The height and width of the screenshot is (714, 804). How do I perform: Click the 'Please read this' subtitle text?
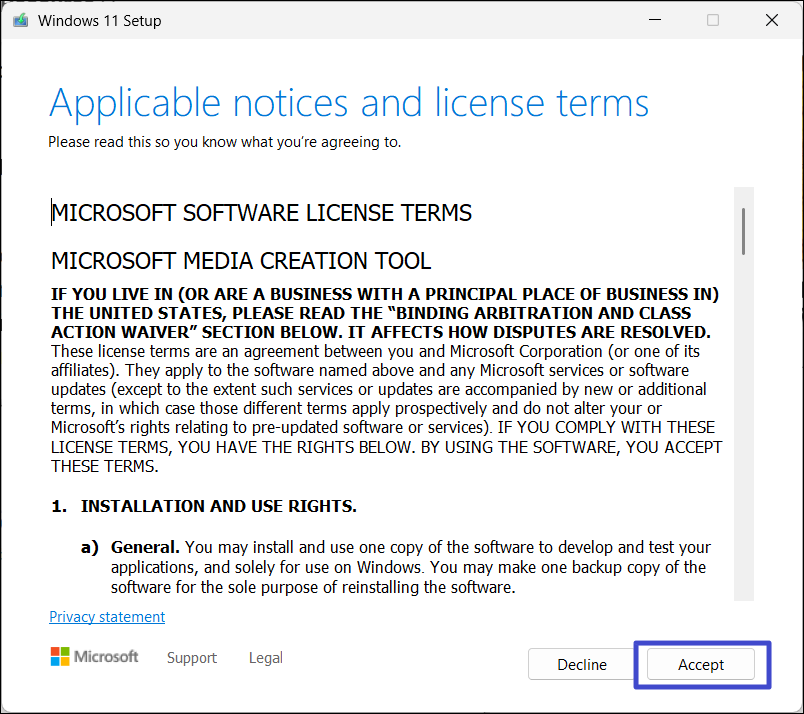click(224, 142)
